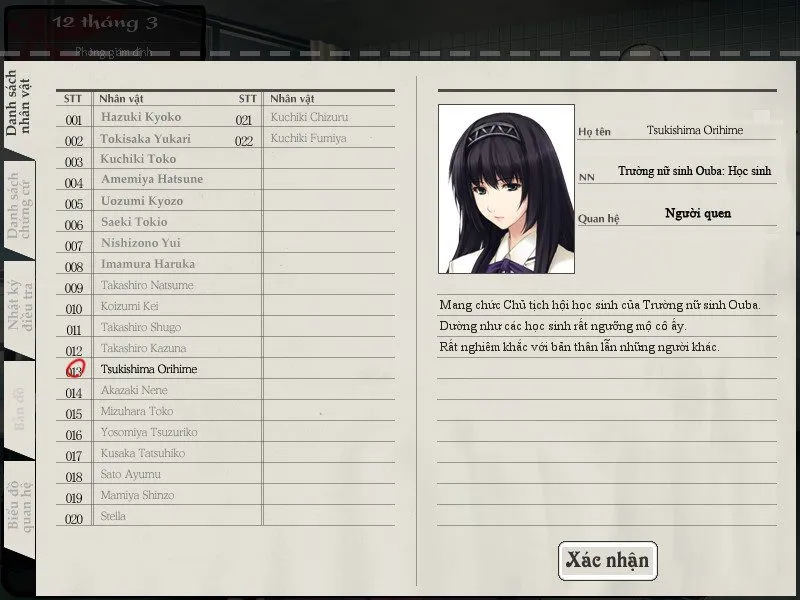The image size is (800, 600).
Task: Click the red circled number 013
Action: (74, 370)
